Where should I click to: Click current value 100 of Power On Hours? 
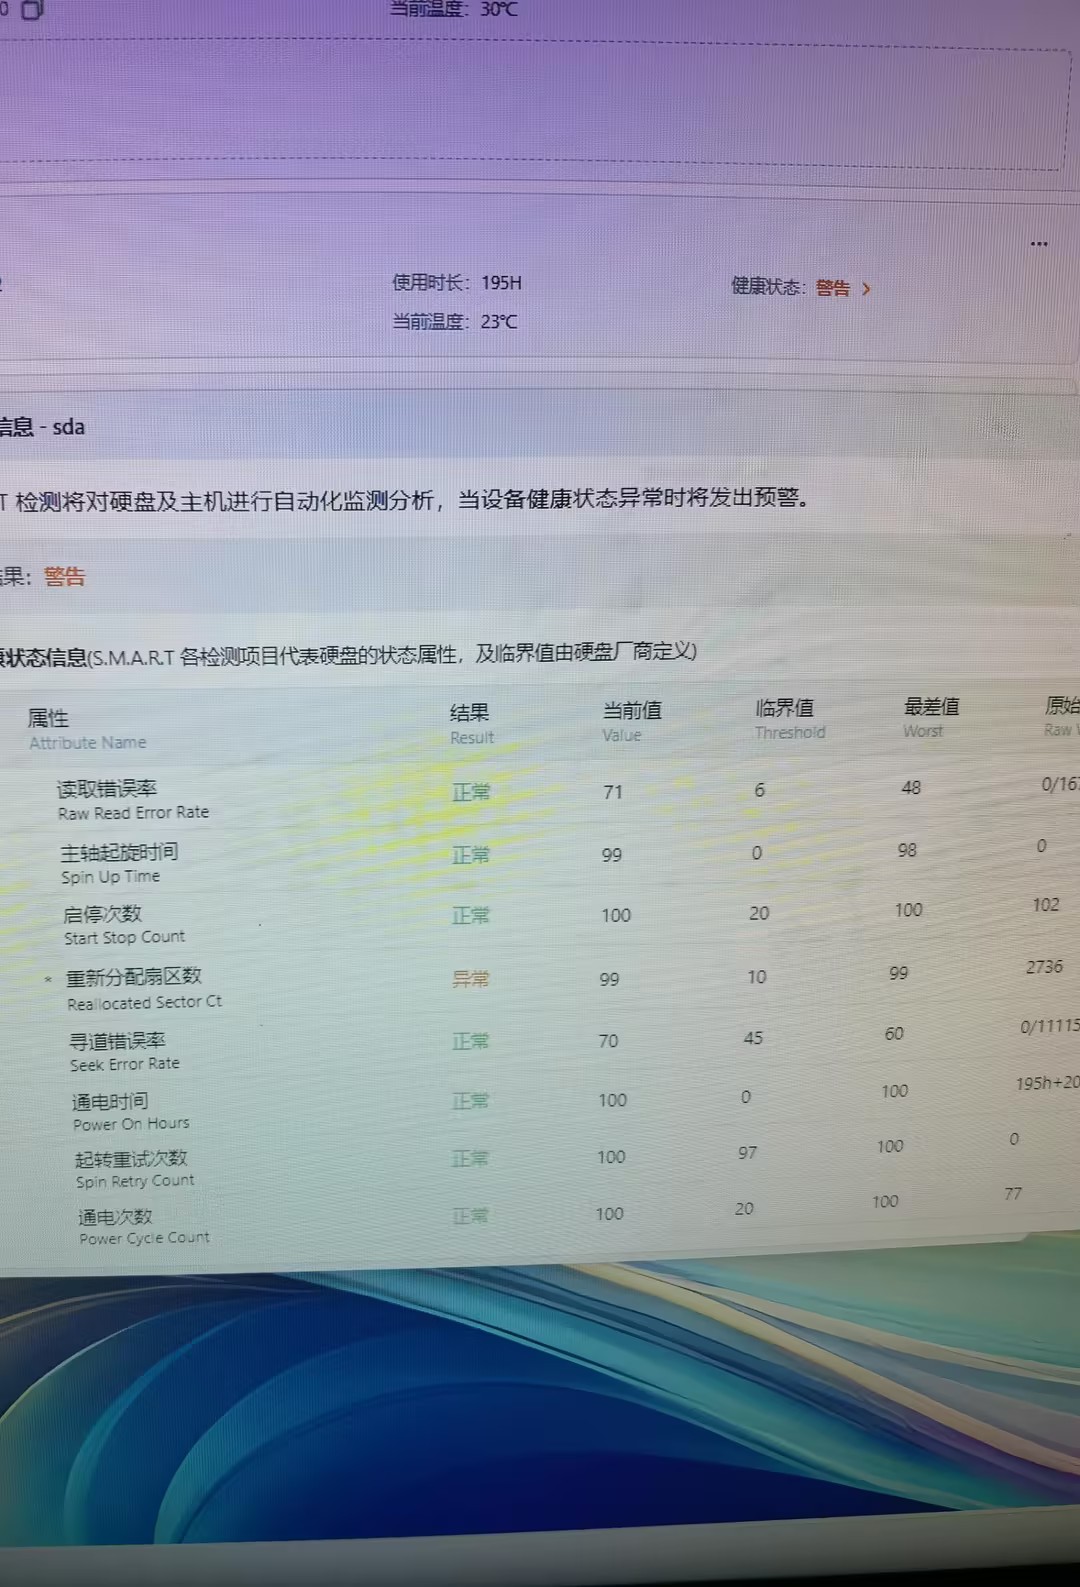pyautogui.click(x=612, y=1100)
